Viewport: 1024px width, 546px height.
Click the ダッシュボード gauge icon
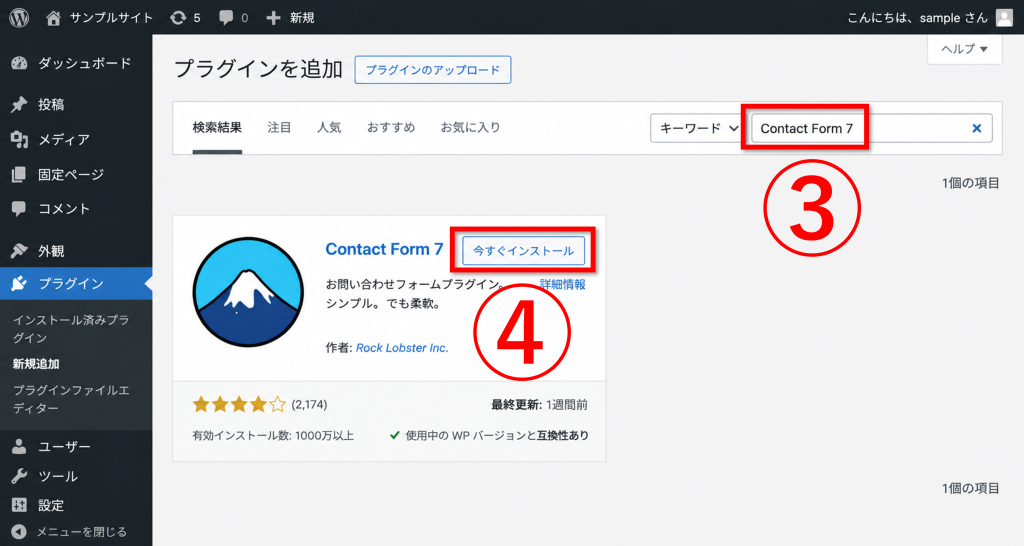pos(20,63)
